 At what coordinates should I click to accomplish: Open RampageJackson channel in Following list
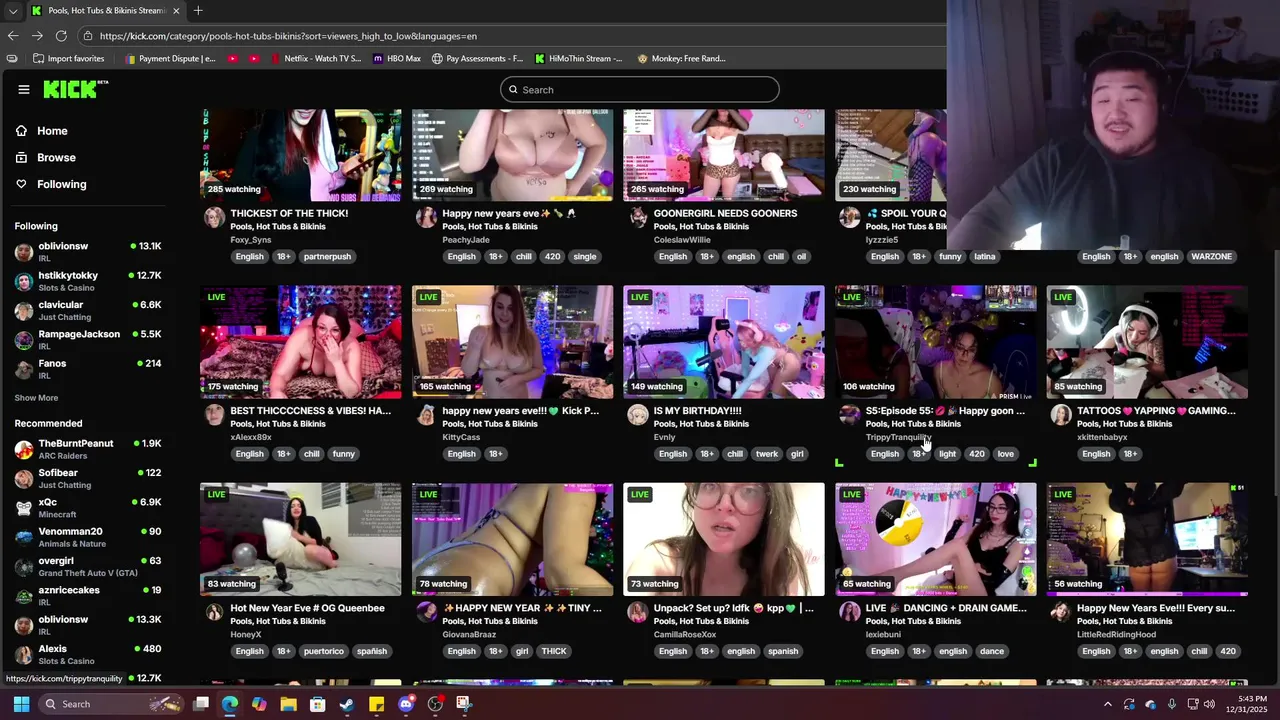[x=88, y=340]
